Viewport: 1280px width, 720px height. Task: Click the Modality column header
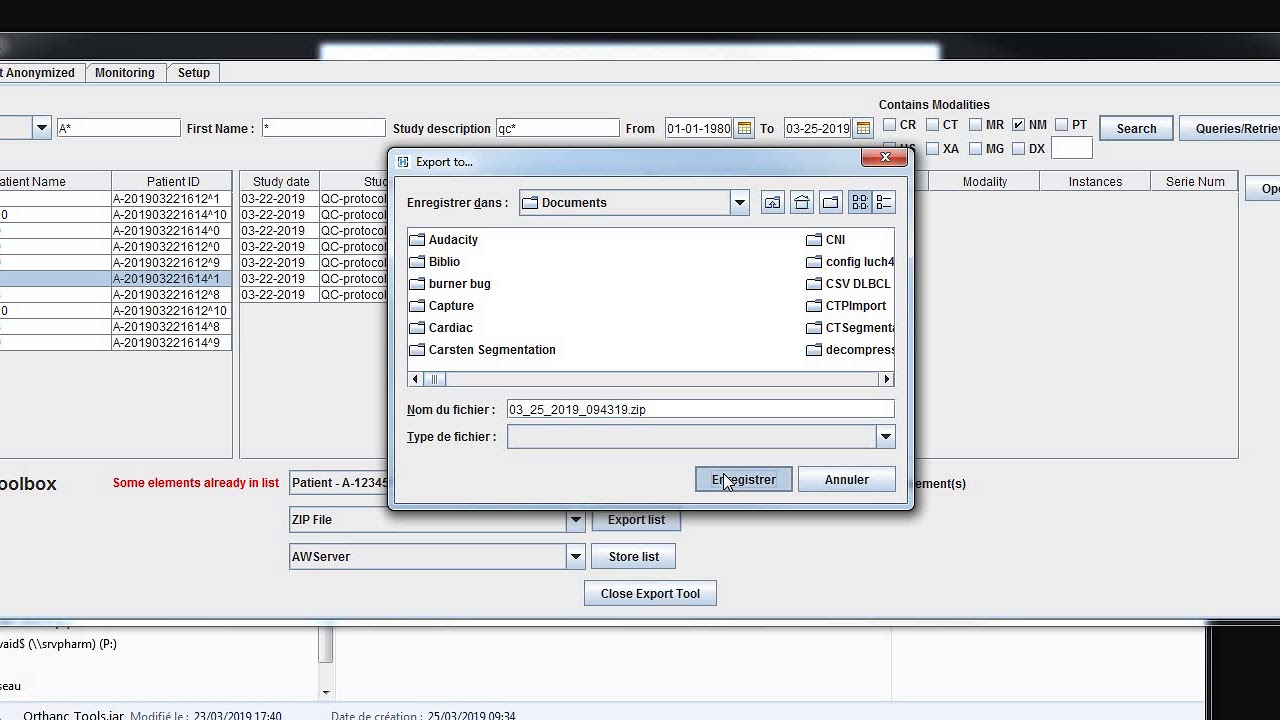coord(984,182)
